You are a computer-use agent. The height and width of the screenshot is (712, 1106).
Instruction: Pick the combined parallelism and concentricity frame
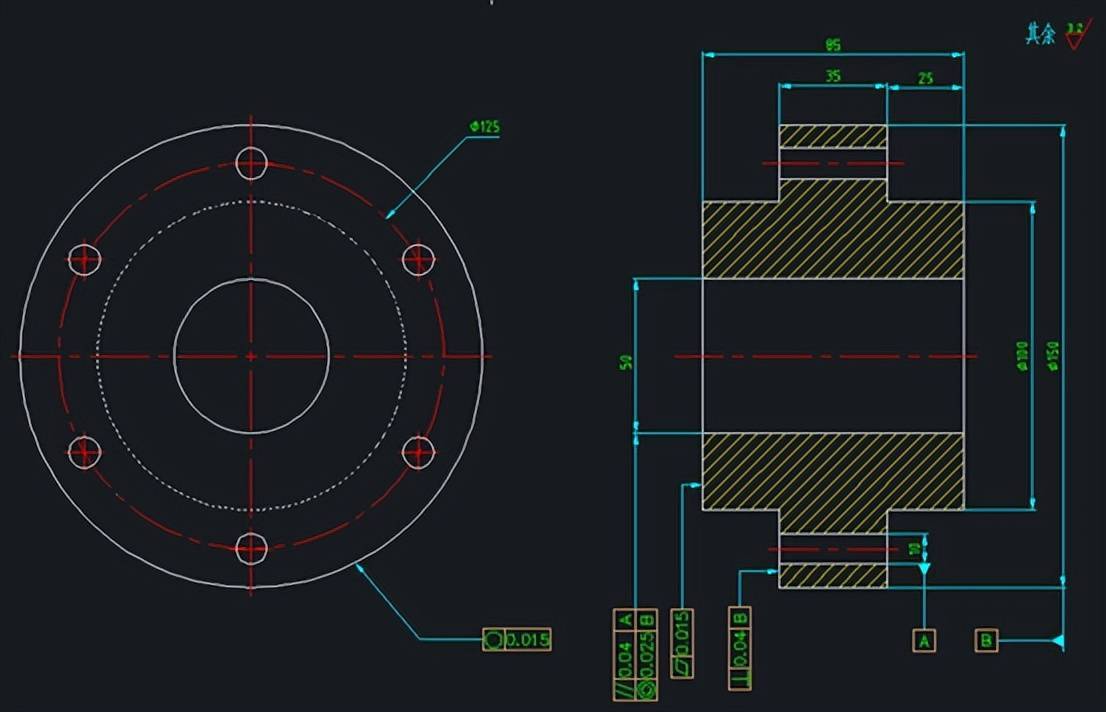click(635, 654)
